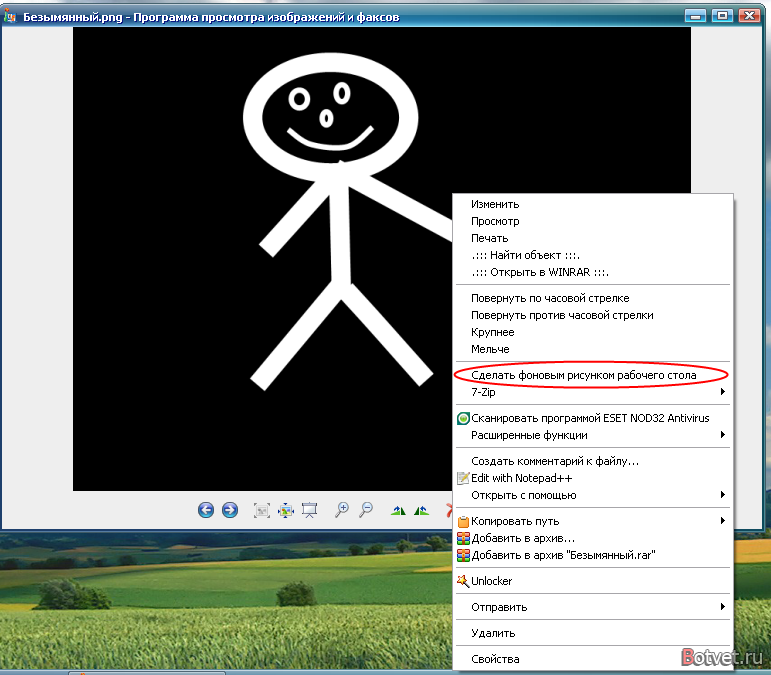Screen dimensions: 771x675
Task: Expand the 7-Zip submenu arrow
Action: click(723, 392)
